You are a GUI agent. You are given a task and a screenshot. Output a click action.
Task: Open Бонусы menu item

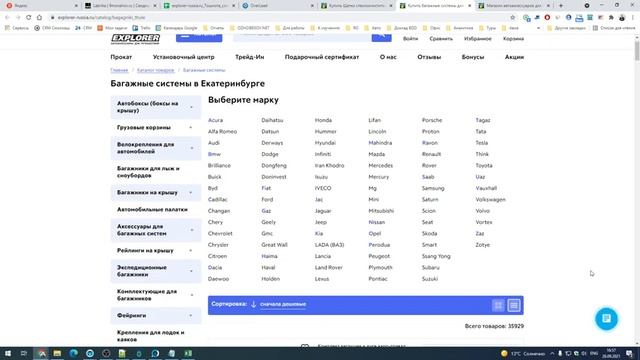click(473, 57)
